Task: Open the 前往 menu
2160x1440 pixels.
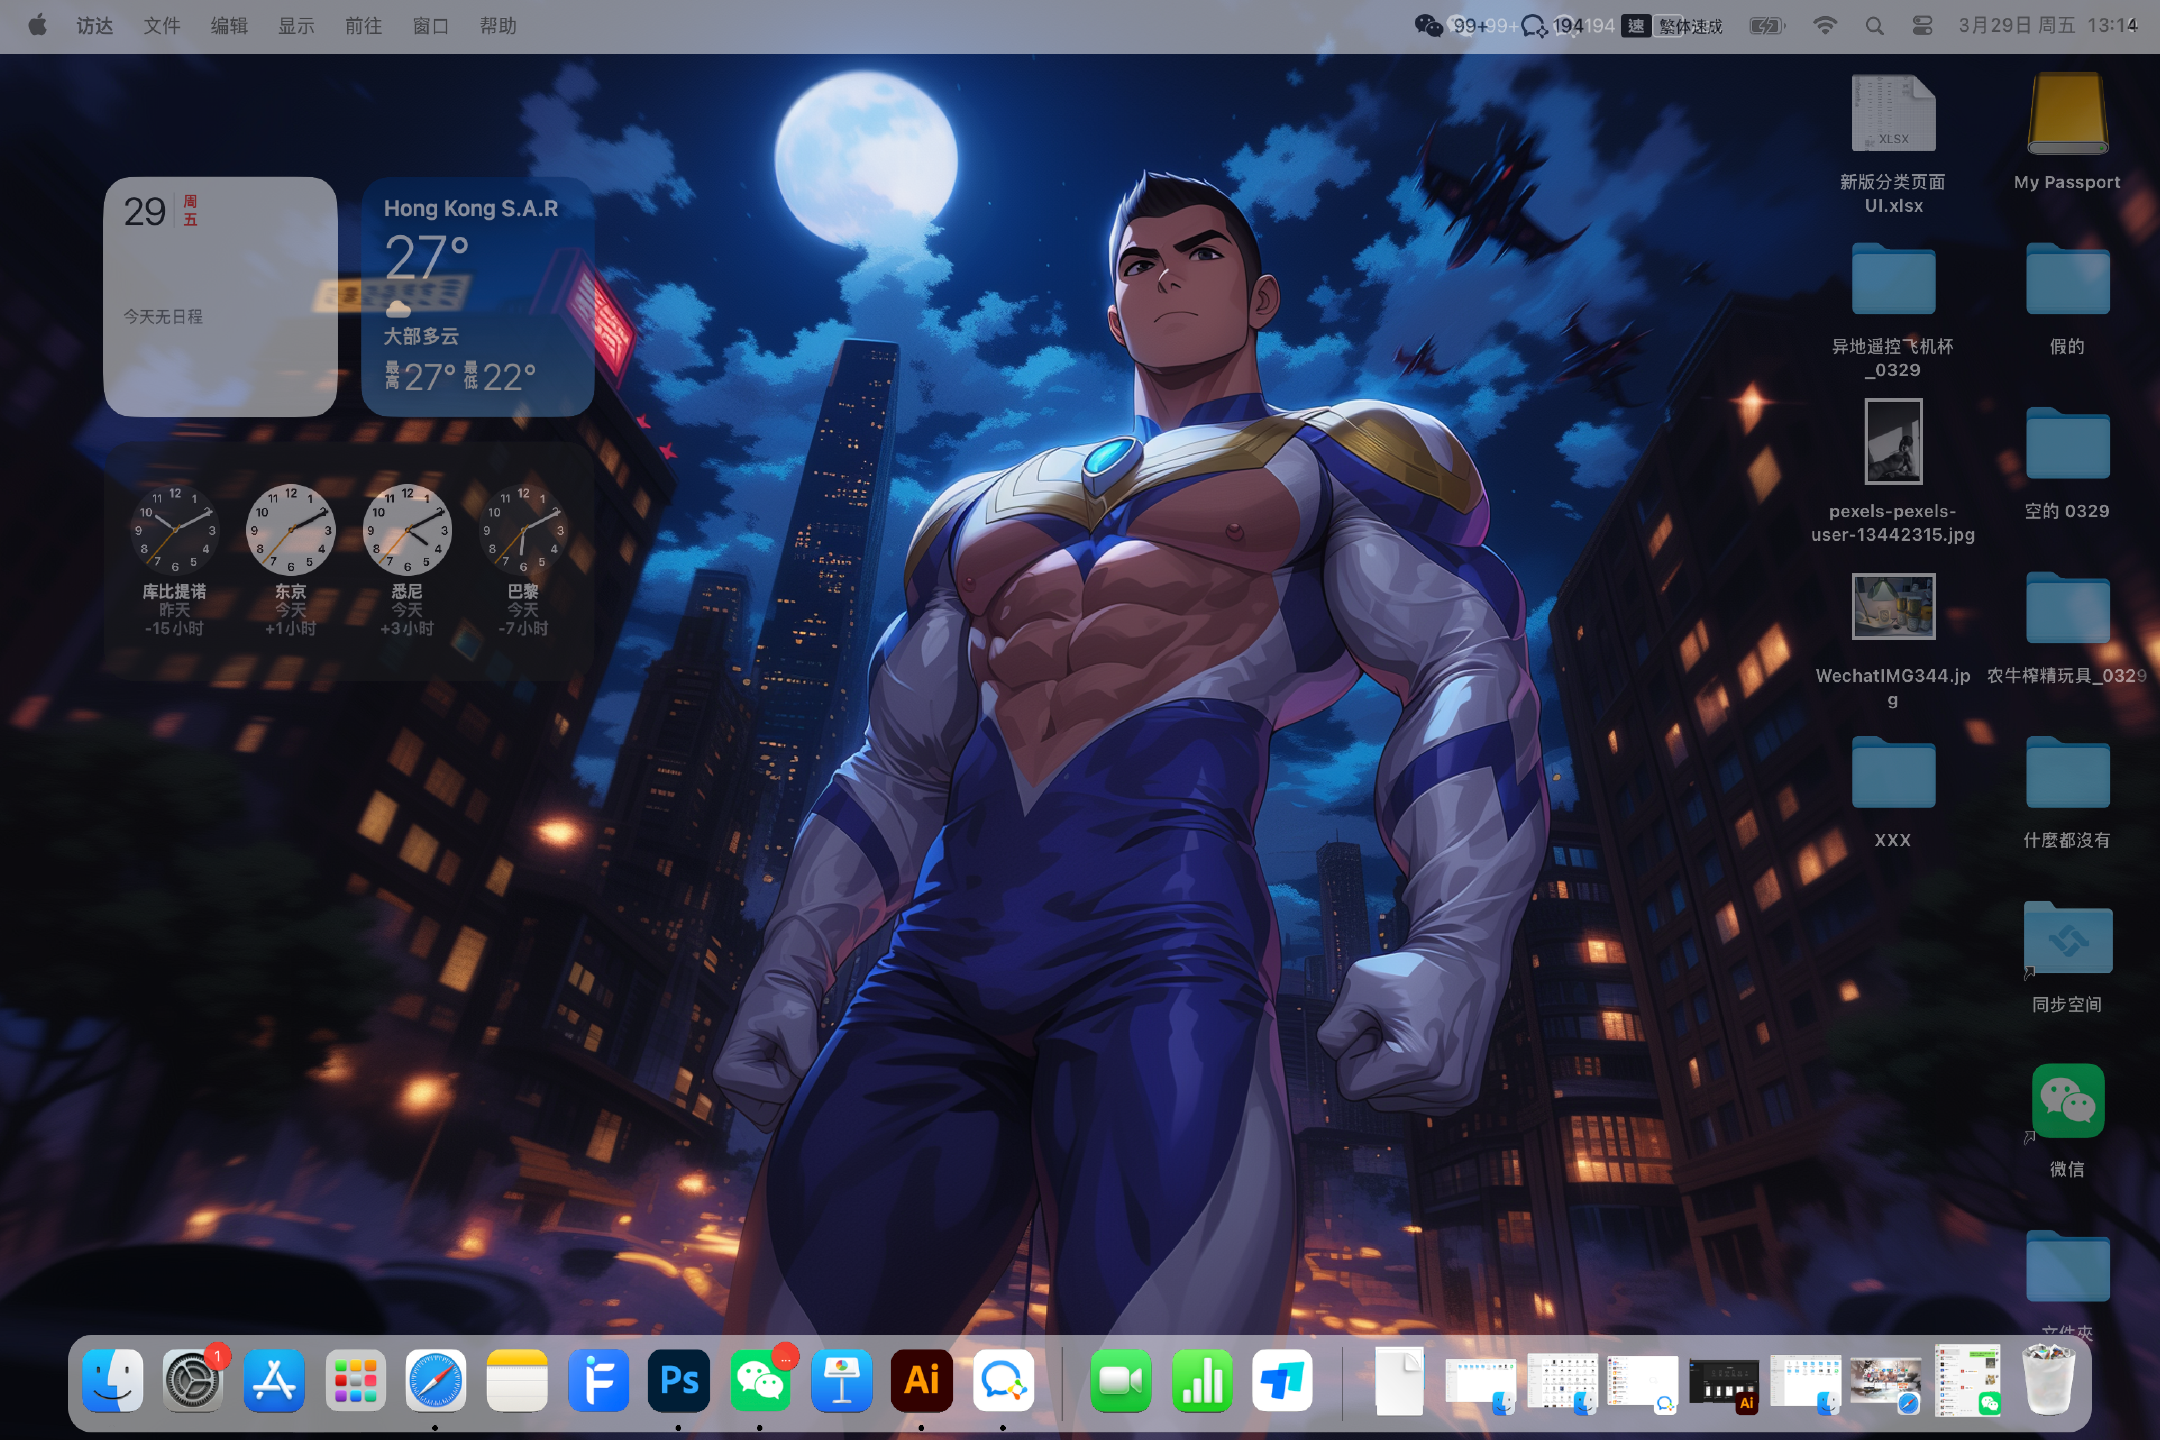Action: tap(363, 26)
